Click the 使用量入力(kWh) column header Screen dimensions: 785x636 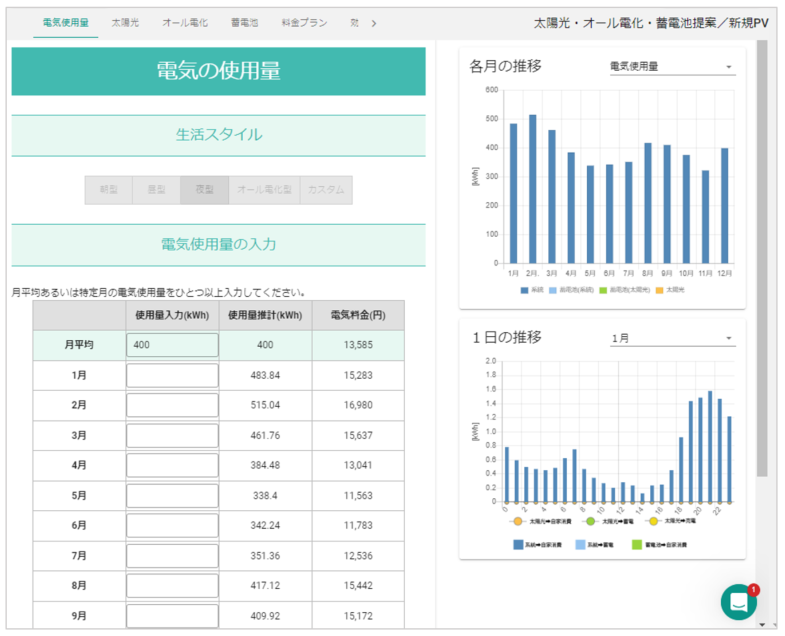[172, 315]
